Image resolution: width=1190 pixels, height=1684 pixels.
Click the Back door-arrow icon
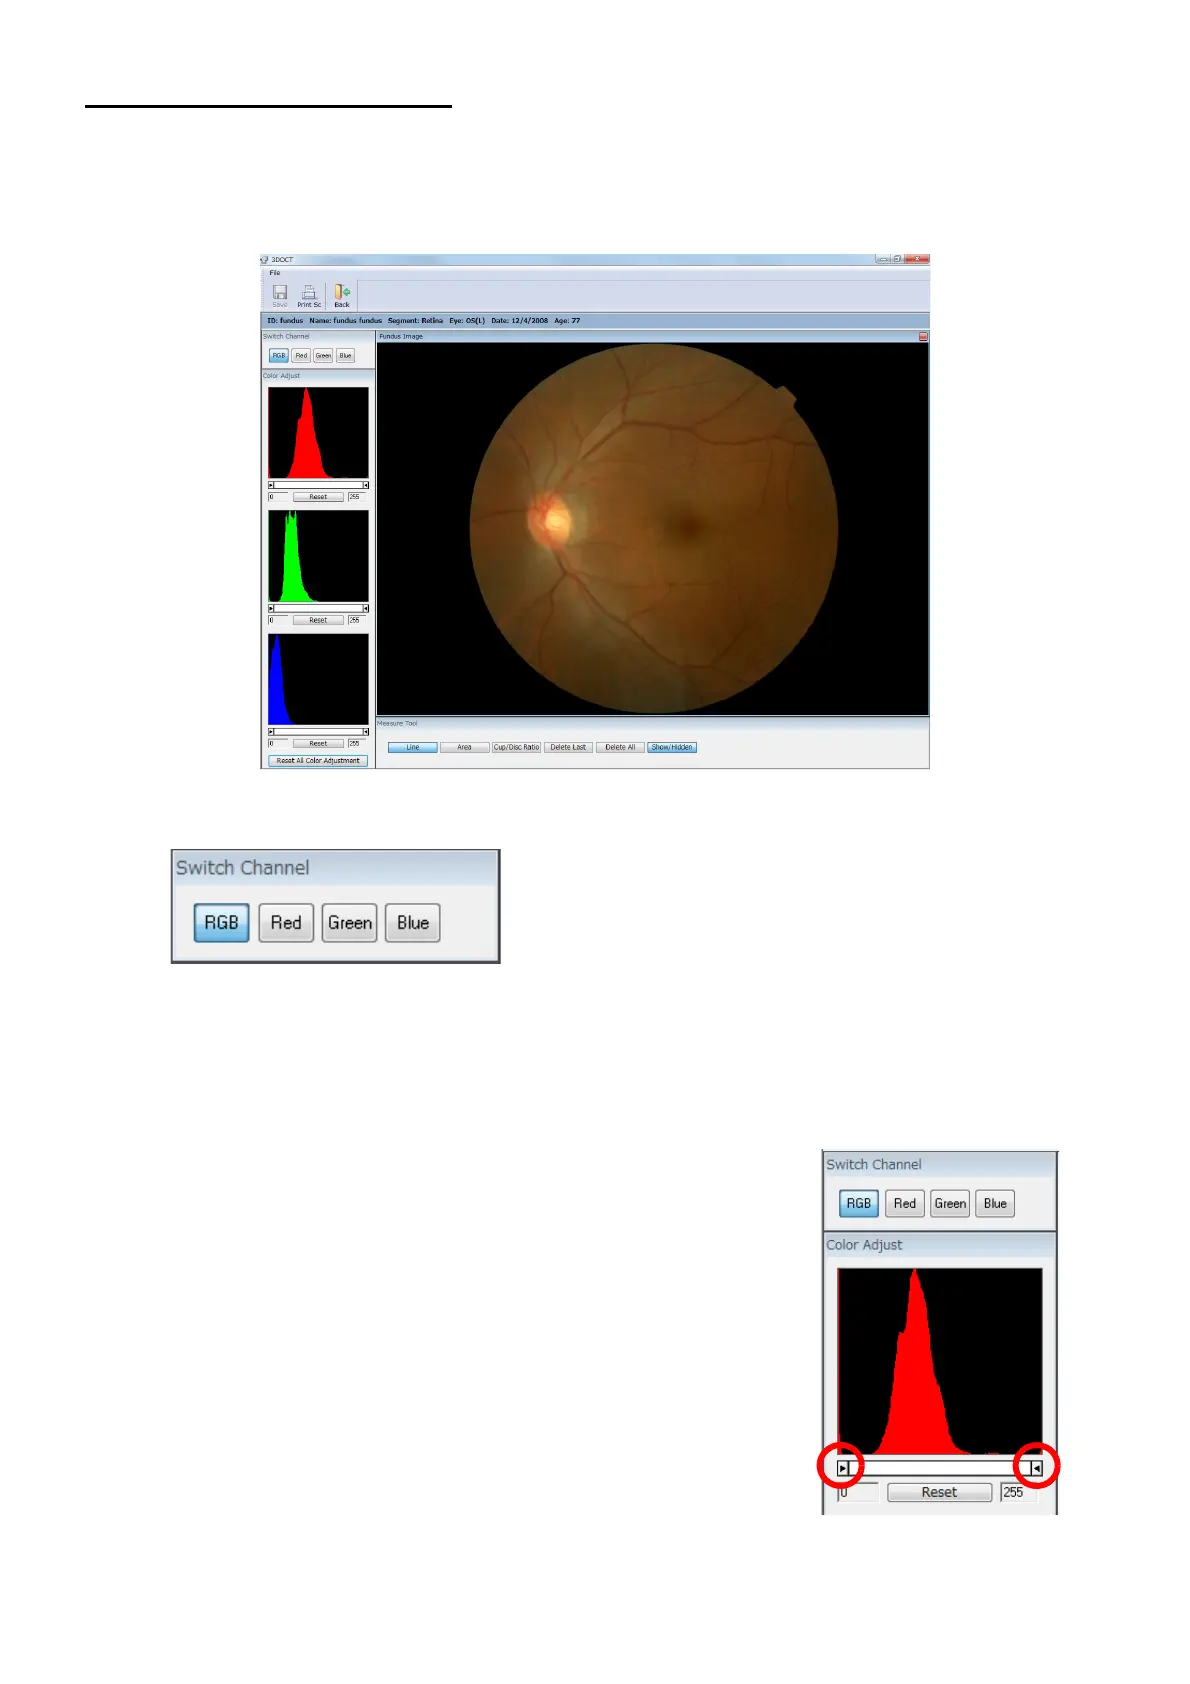(342, 292)
